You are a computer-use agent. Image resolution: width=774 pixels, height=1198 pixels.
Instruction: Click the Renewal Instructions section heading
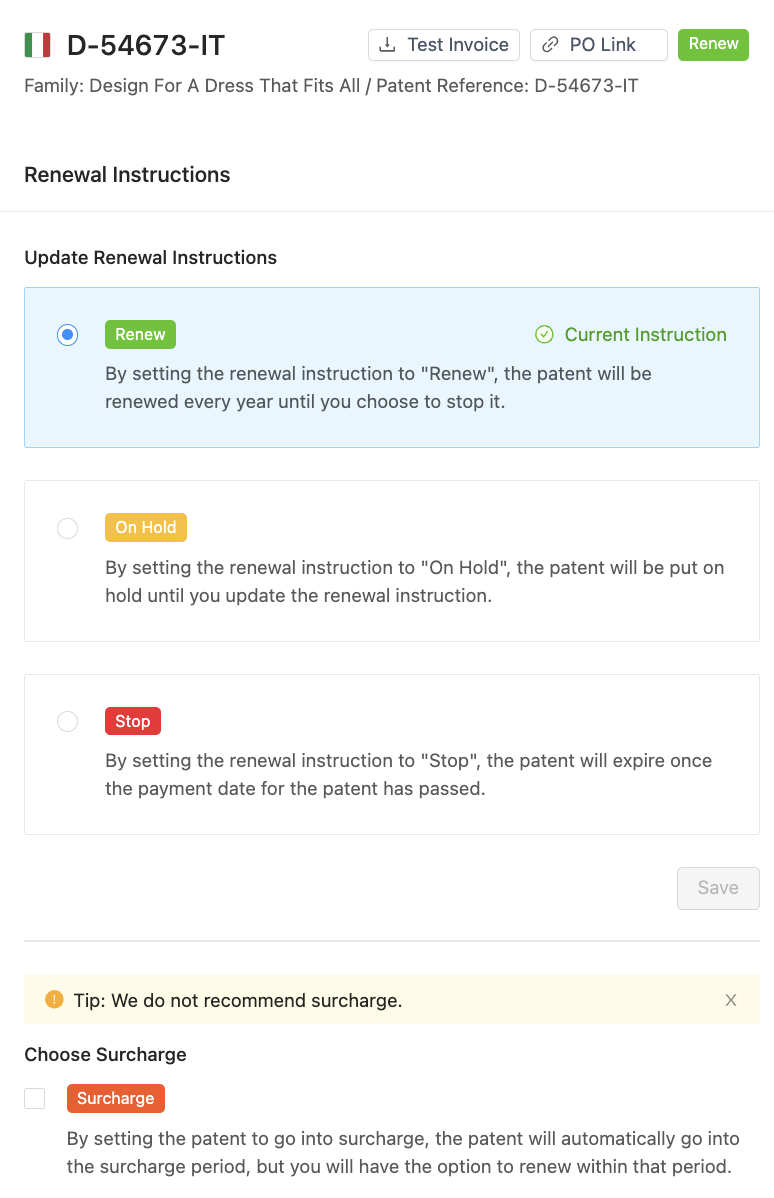(127, 174)
